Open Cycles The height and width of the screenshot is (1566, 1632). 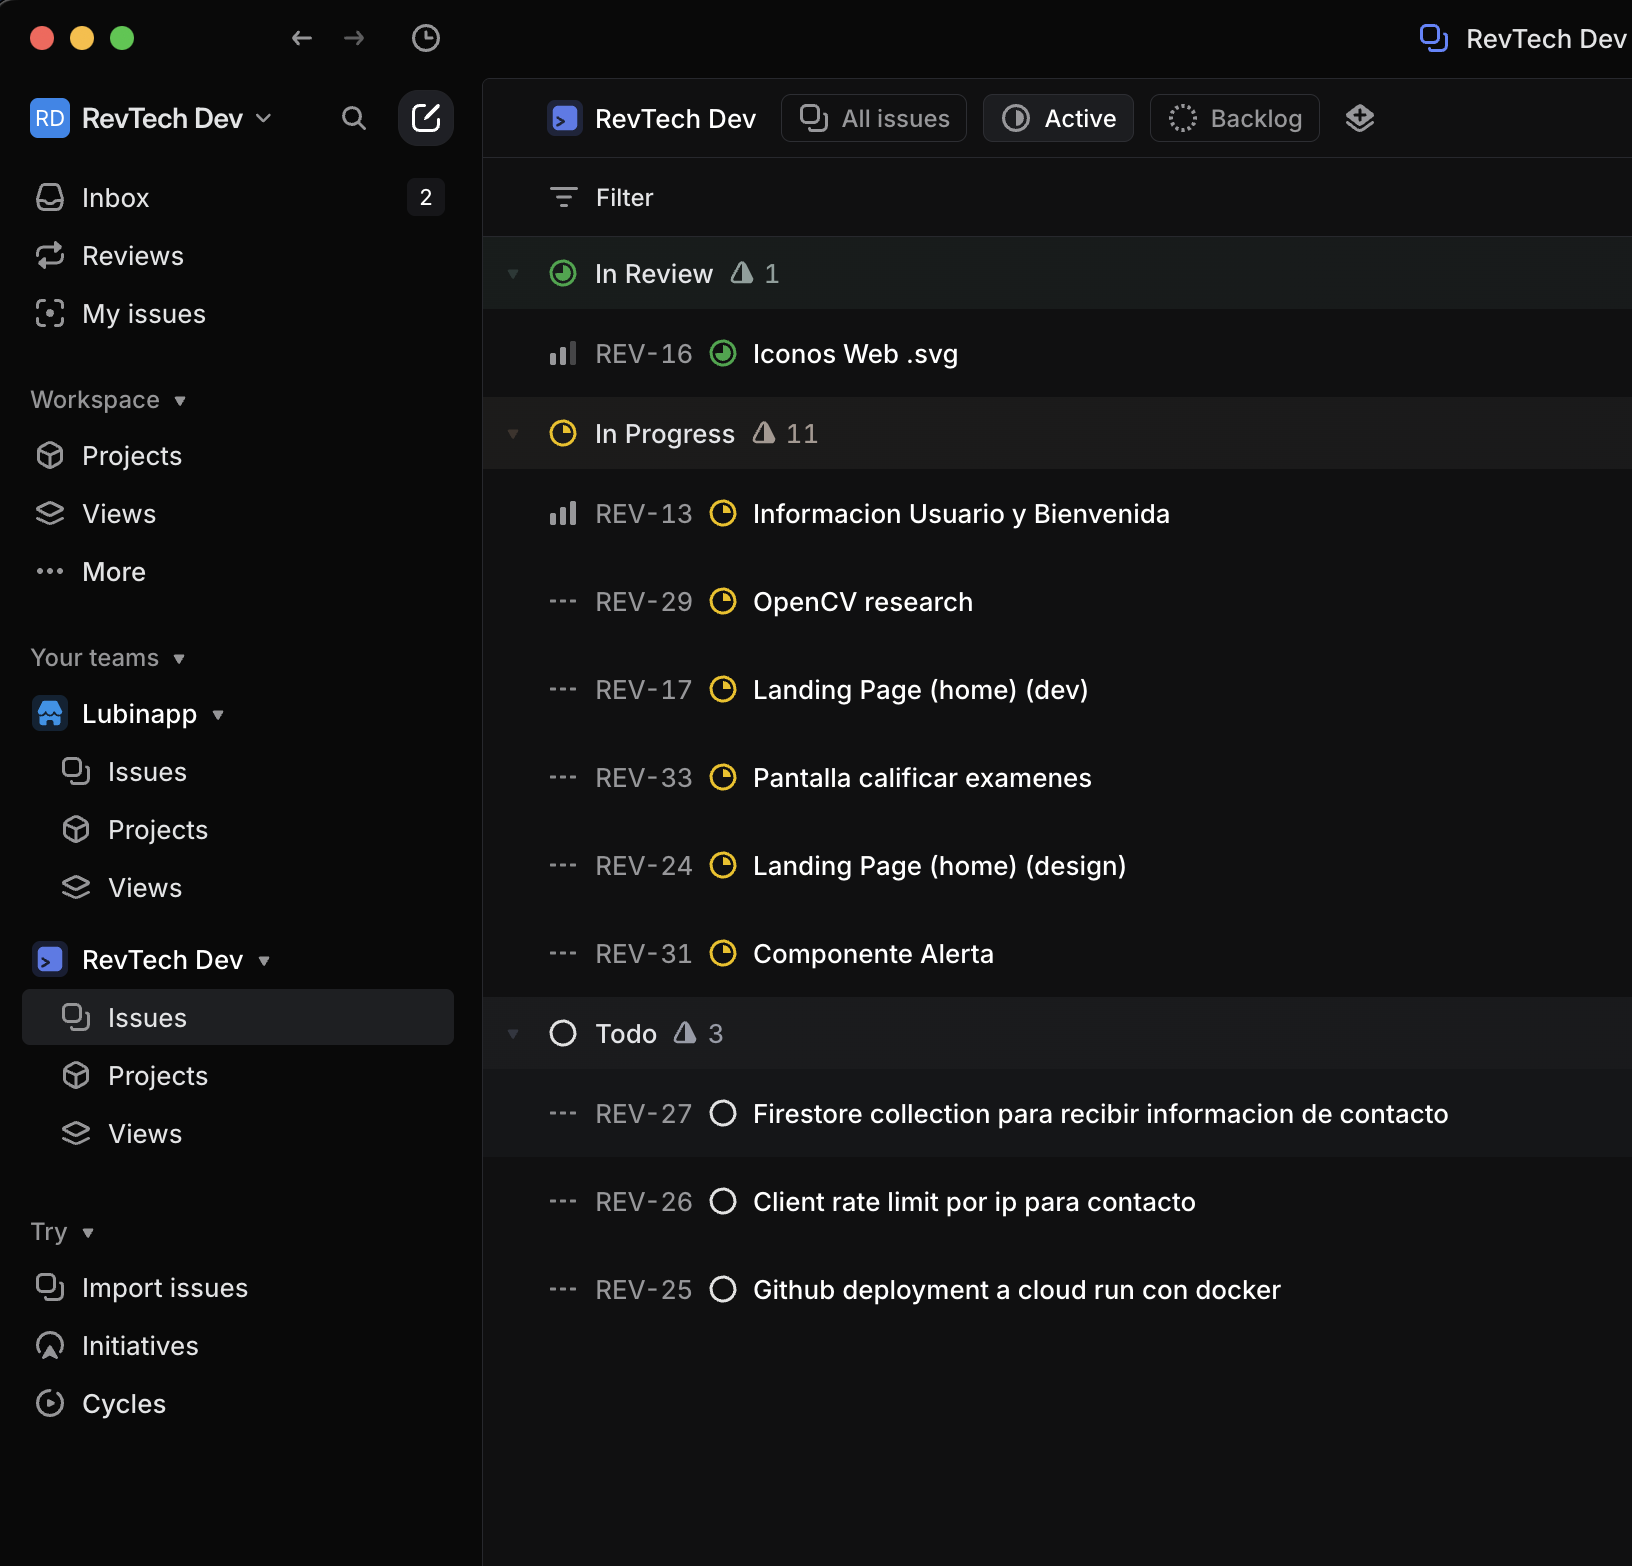coord(238,1404)
